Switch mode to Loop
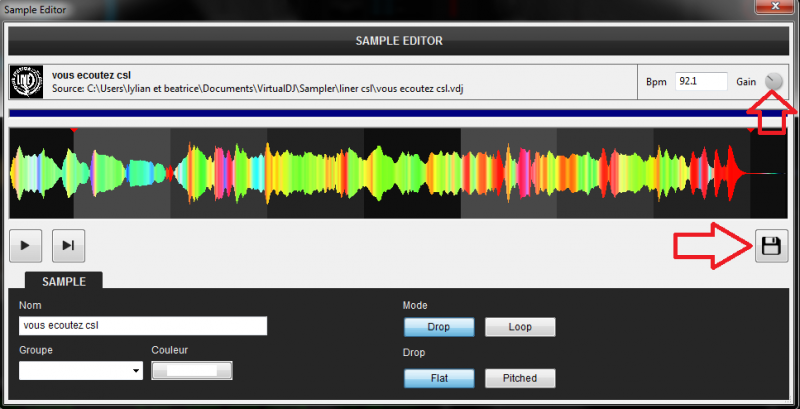 519,327
